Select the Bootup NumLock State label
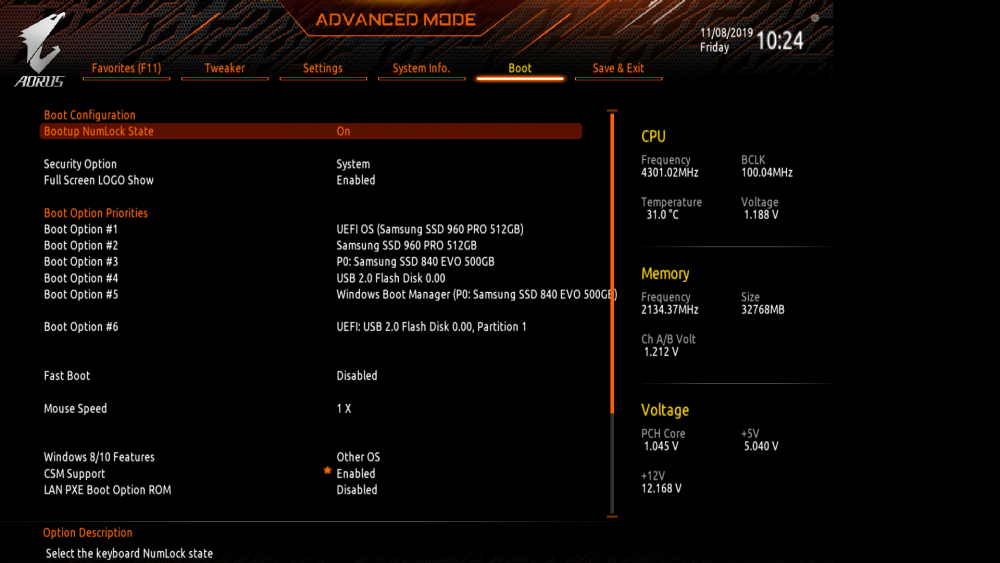Viewport: 1000px width, 563px height. pos(98,131)
